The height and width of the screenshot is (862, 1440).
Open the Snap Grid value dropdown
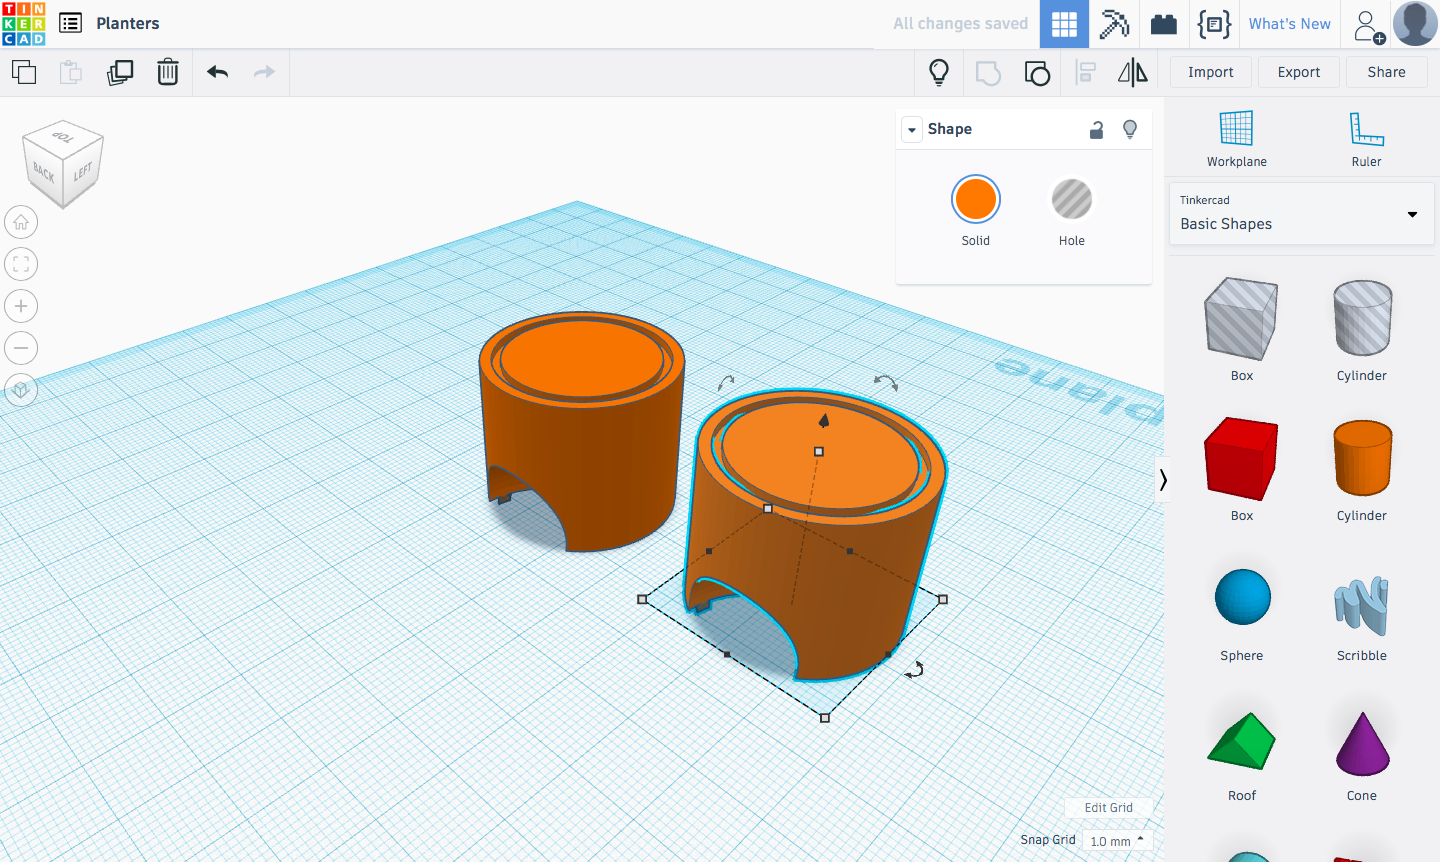1117,841
